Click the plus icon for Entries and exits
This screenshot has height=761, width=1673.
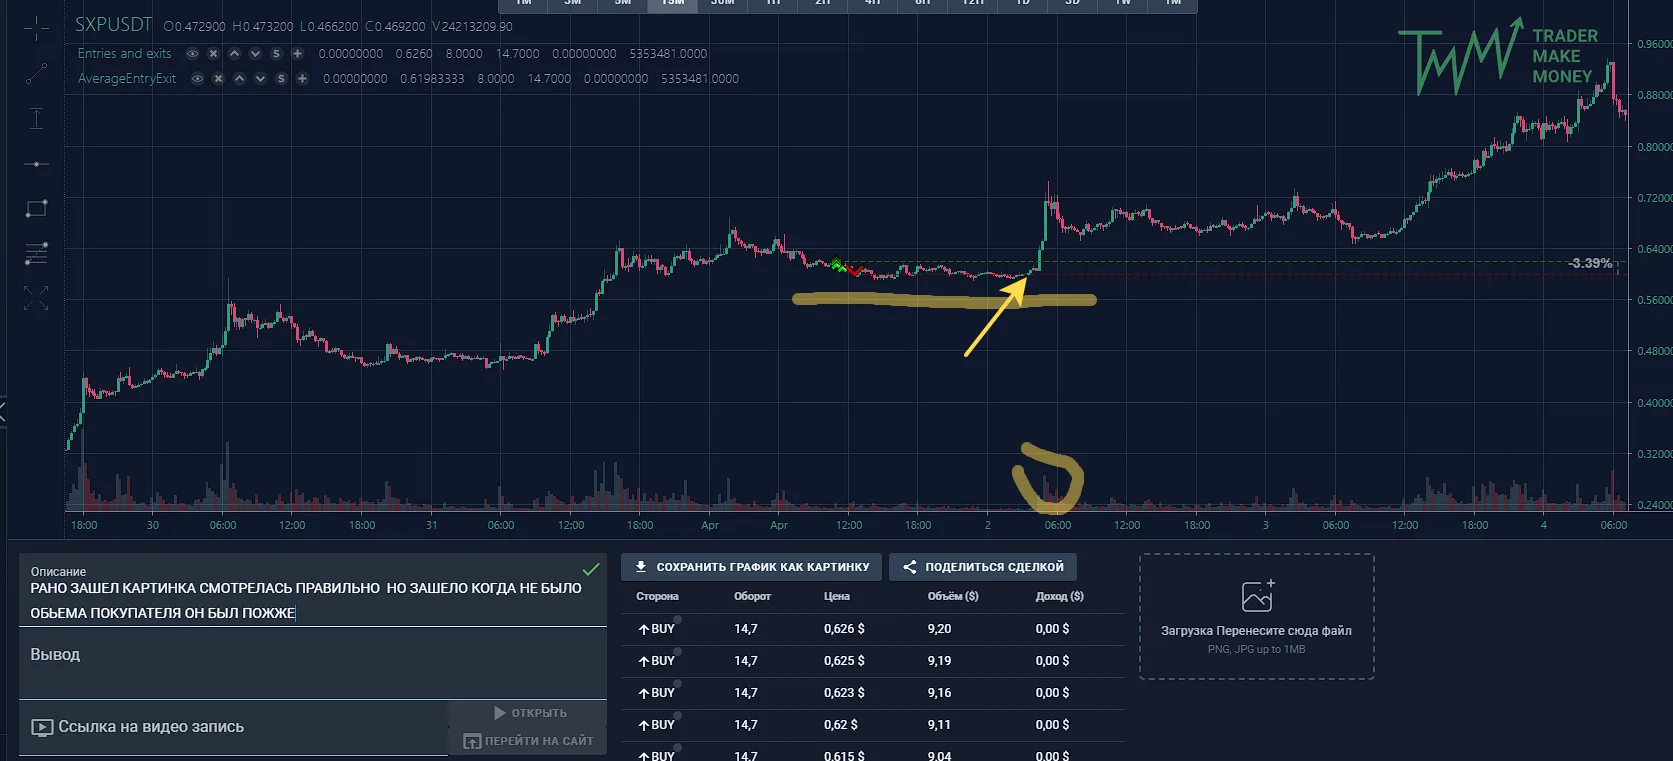click(x=297, y=54)
